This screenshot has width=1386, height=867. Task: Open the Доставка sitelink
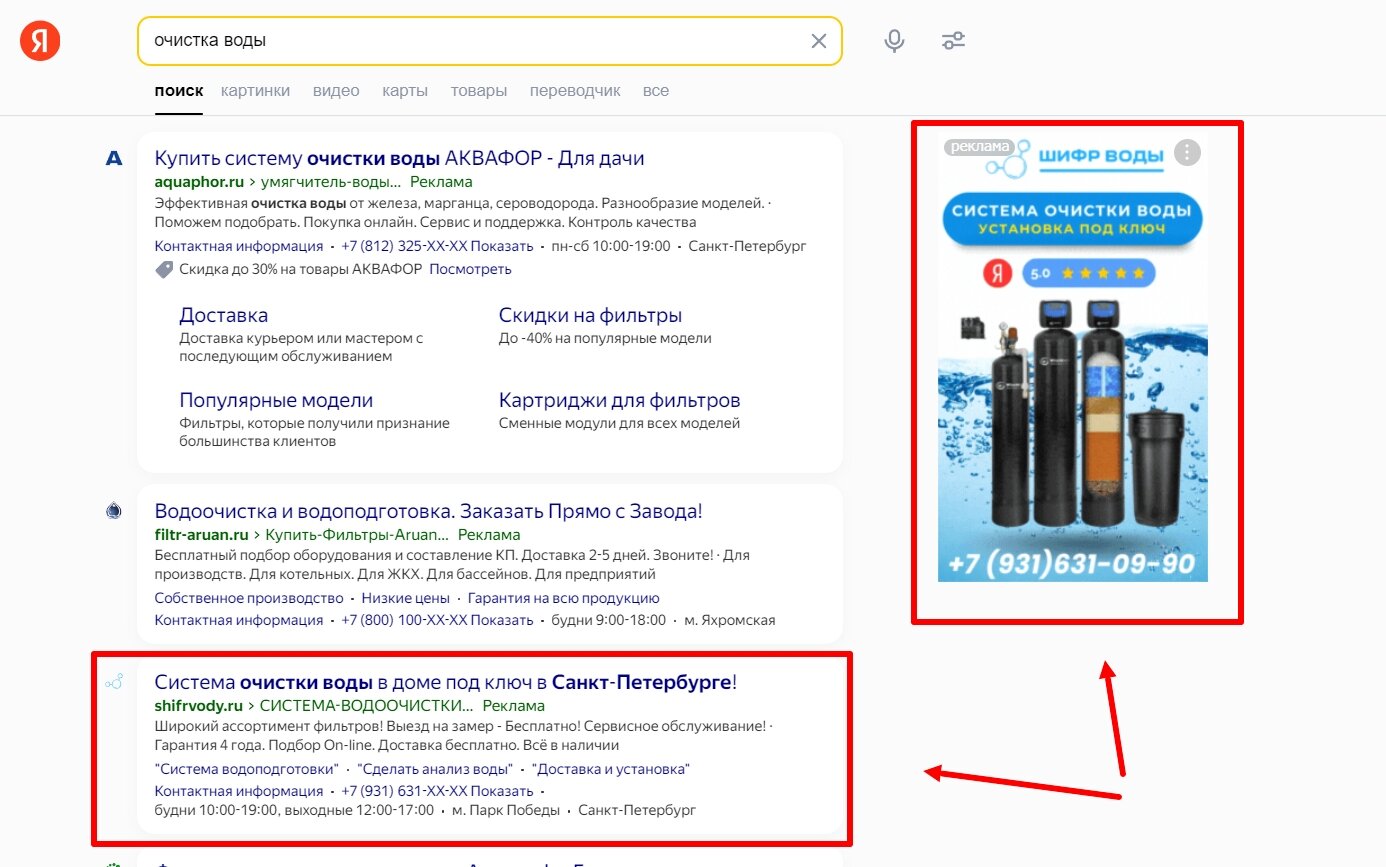(x=223, y=315)
